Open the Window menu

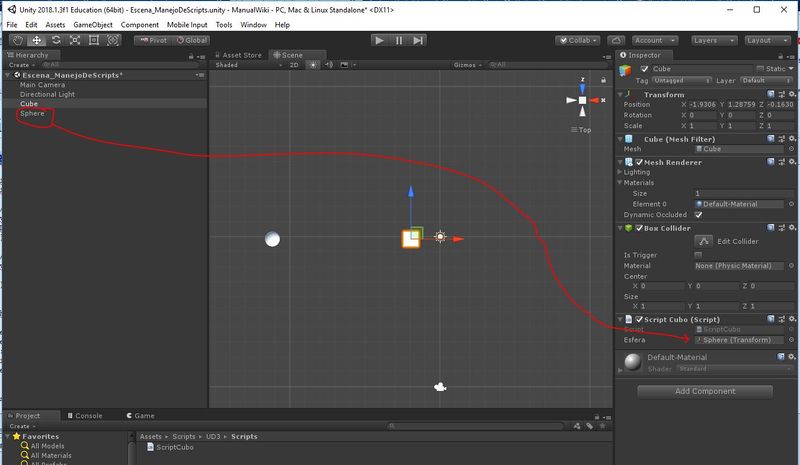253,25
